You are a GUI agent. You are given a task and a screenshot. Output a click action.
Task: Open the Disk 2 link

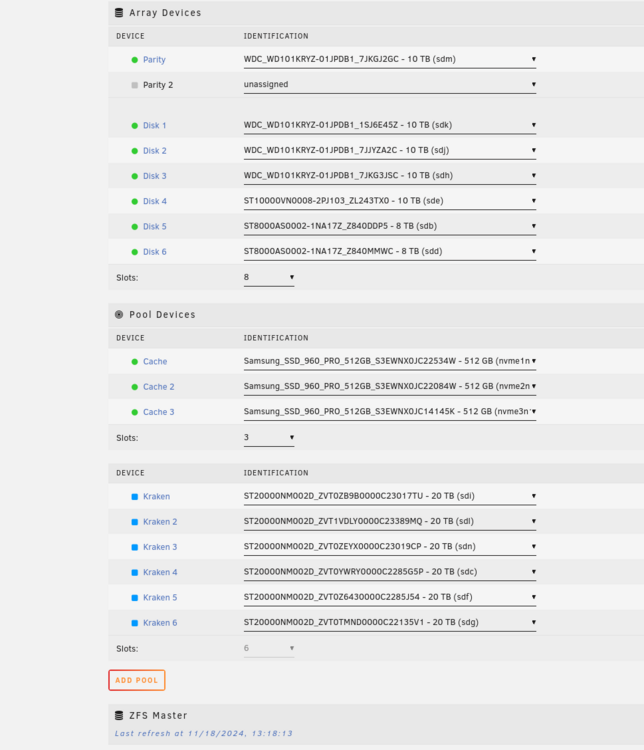[x=155, y=151]
